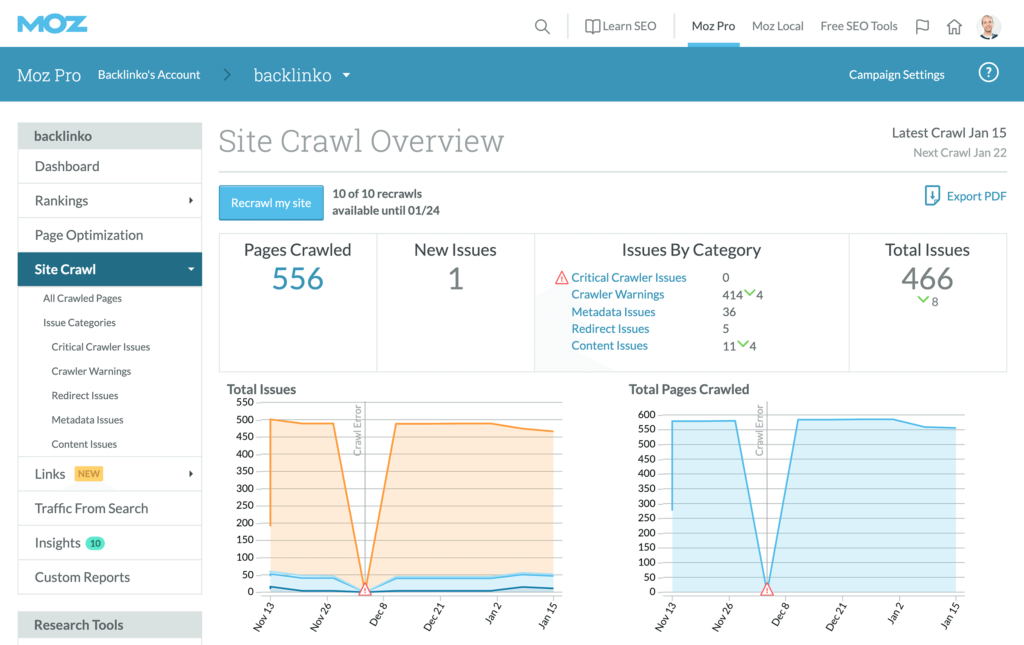Select Critical Crawler Issues sidebar item
Screen dimensions: 1024x645
(x=101, y=347)
